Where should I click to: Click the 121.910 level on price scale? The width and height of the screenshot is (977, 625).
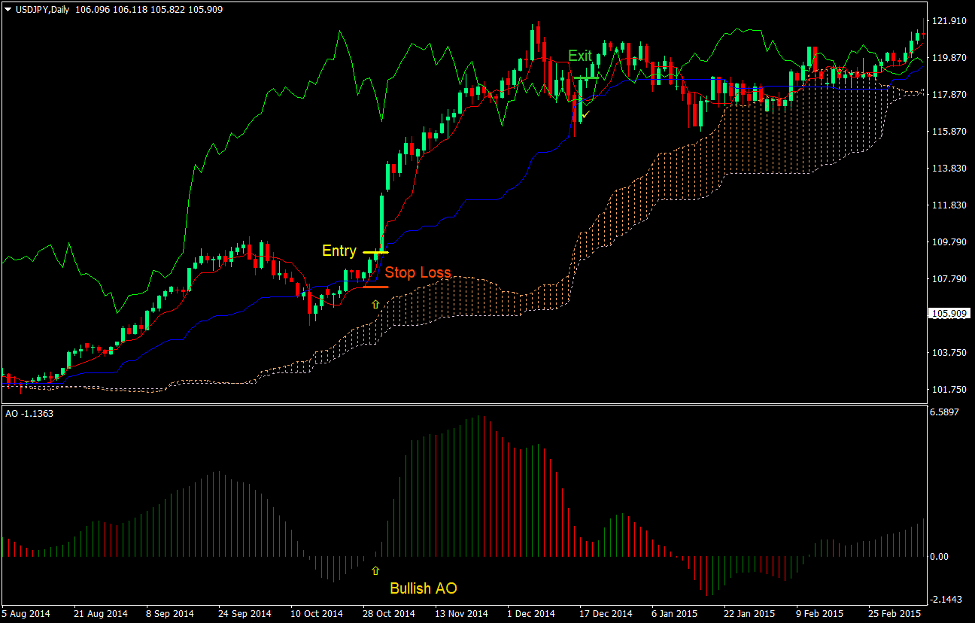click(946, 21)
